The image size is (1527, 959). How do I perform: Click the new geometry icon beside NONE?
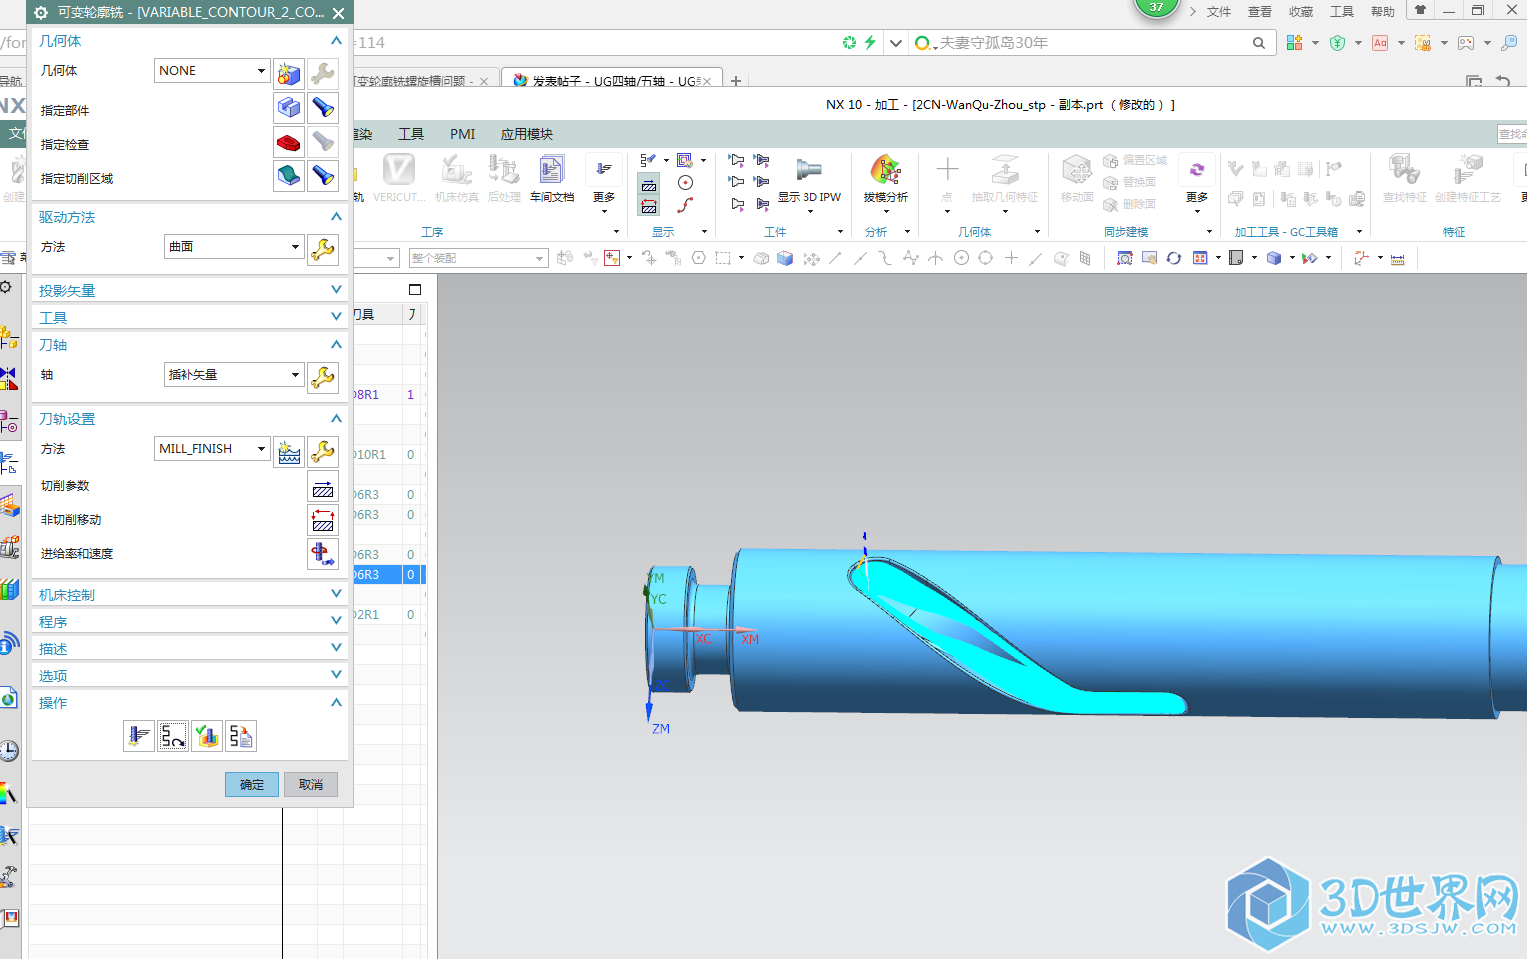[289, 73]
